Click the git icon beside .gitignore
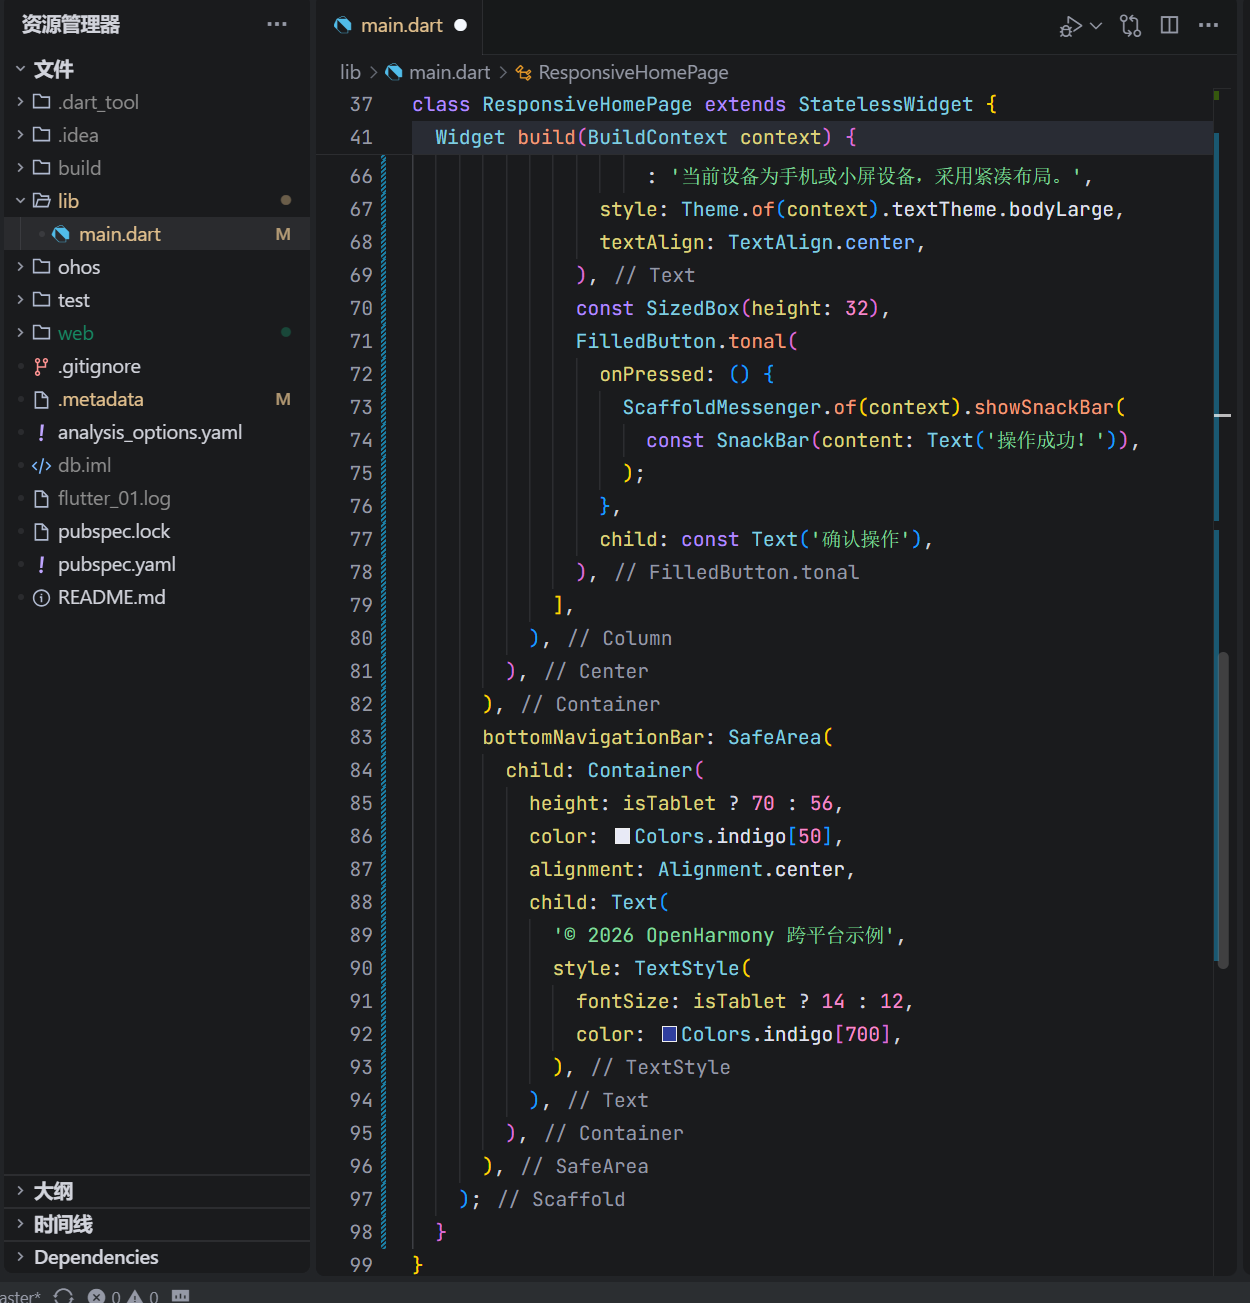The height and width of the screenshot is (1303, 1250). pyautogui.click(x=41, y=366)
